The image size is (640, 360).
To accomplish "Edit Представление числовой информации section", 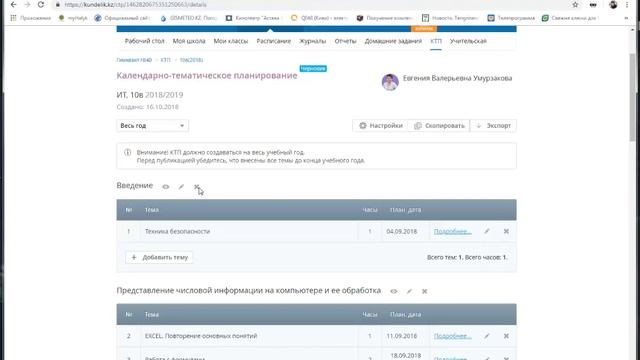I will tap(409, 291).
